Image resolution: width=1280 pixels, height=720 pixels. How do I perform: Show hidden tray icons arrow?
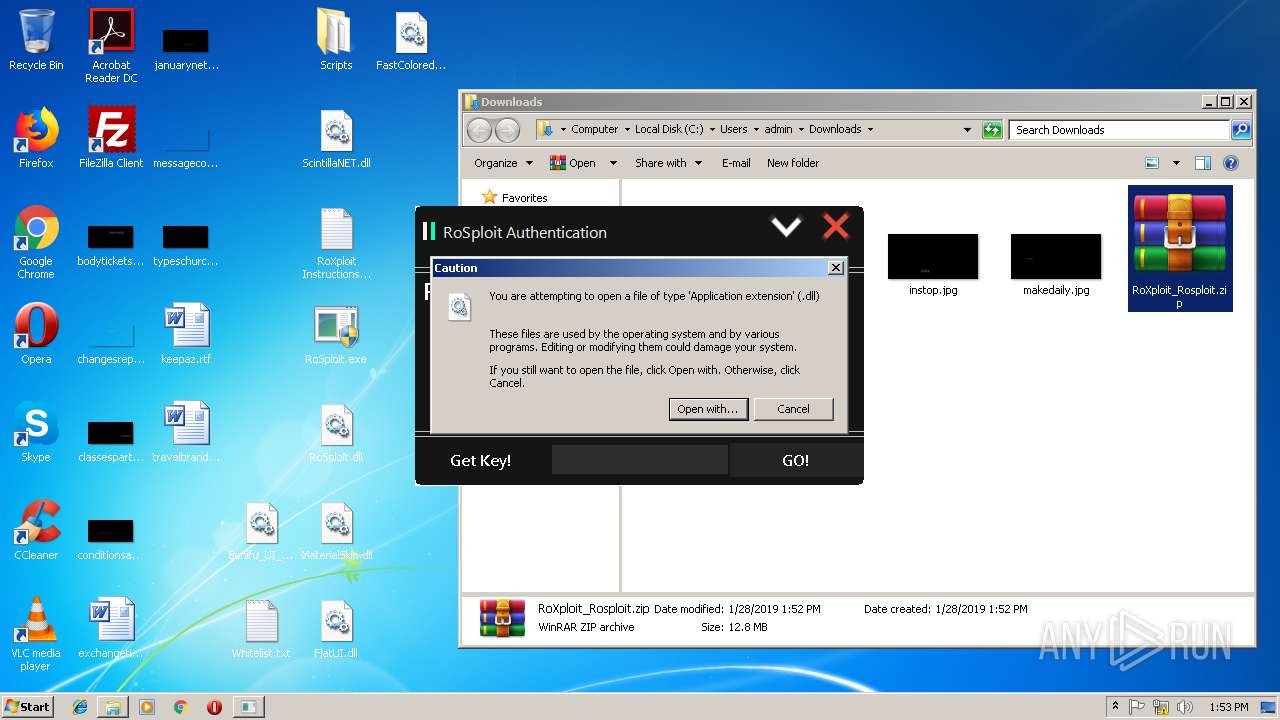pyautogui.click(x=1115, y=707)
